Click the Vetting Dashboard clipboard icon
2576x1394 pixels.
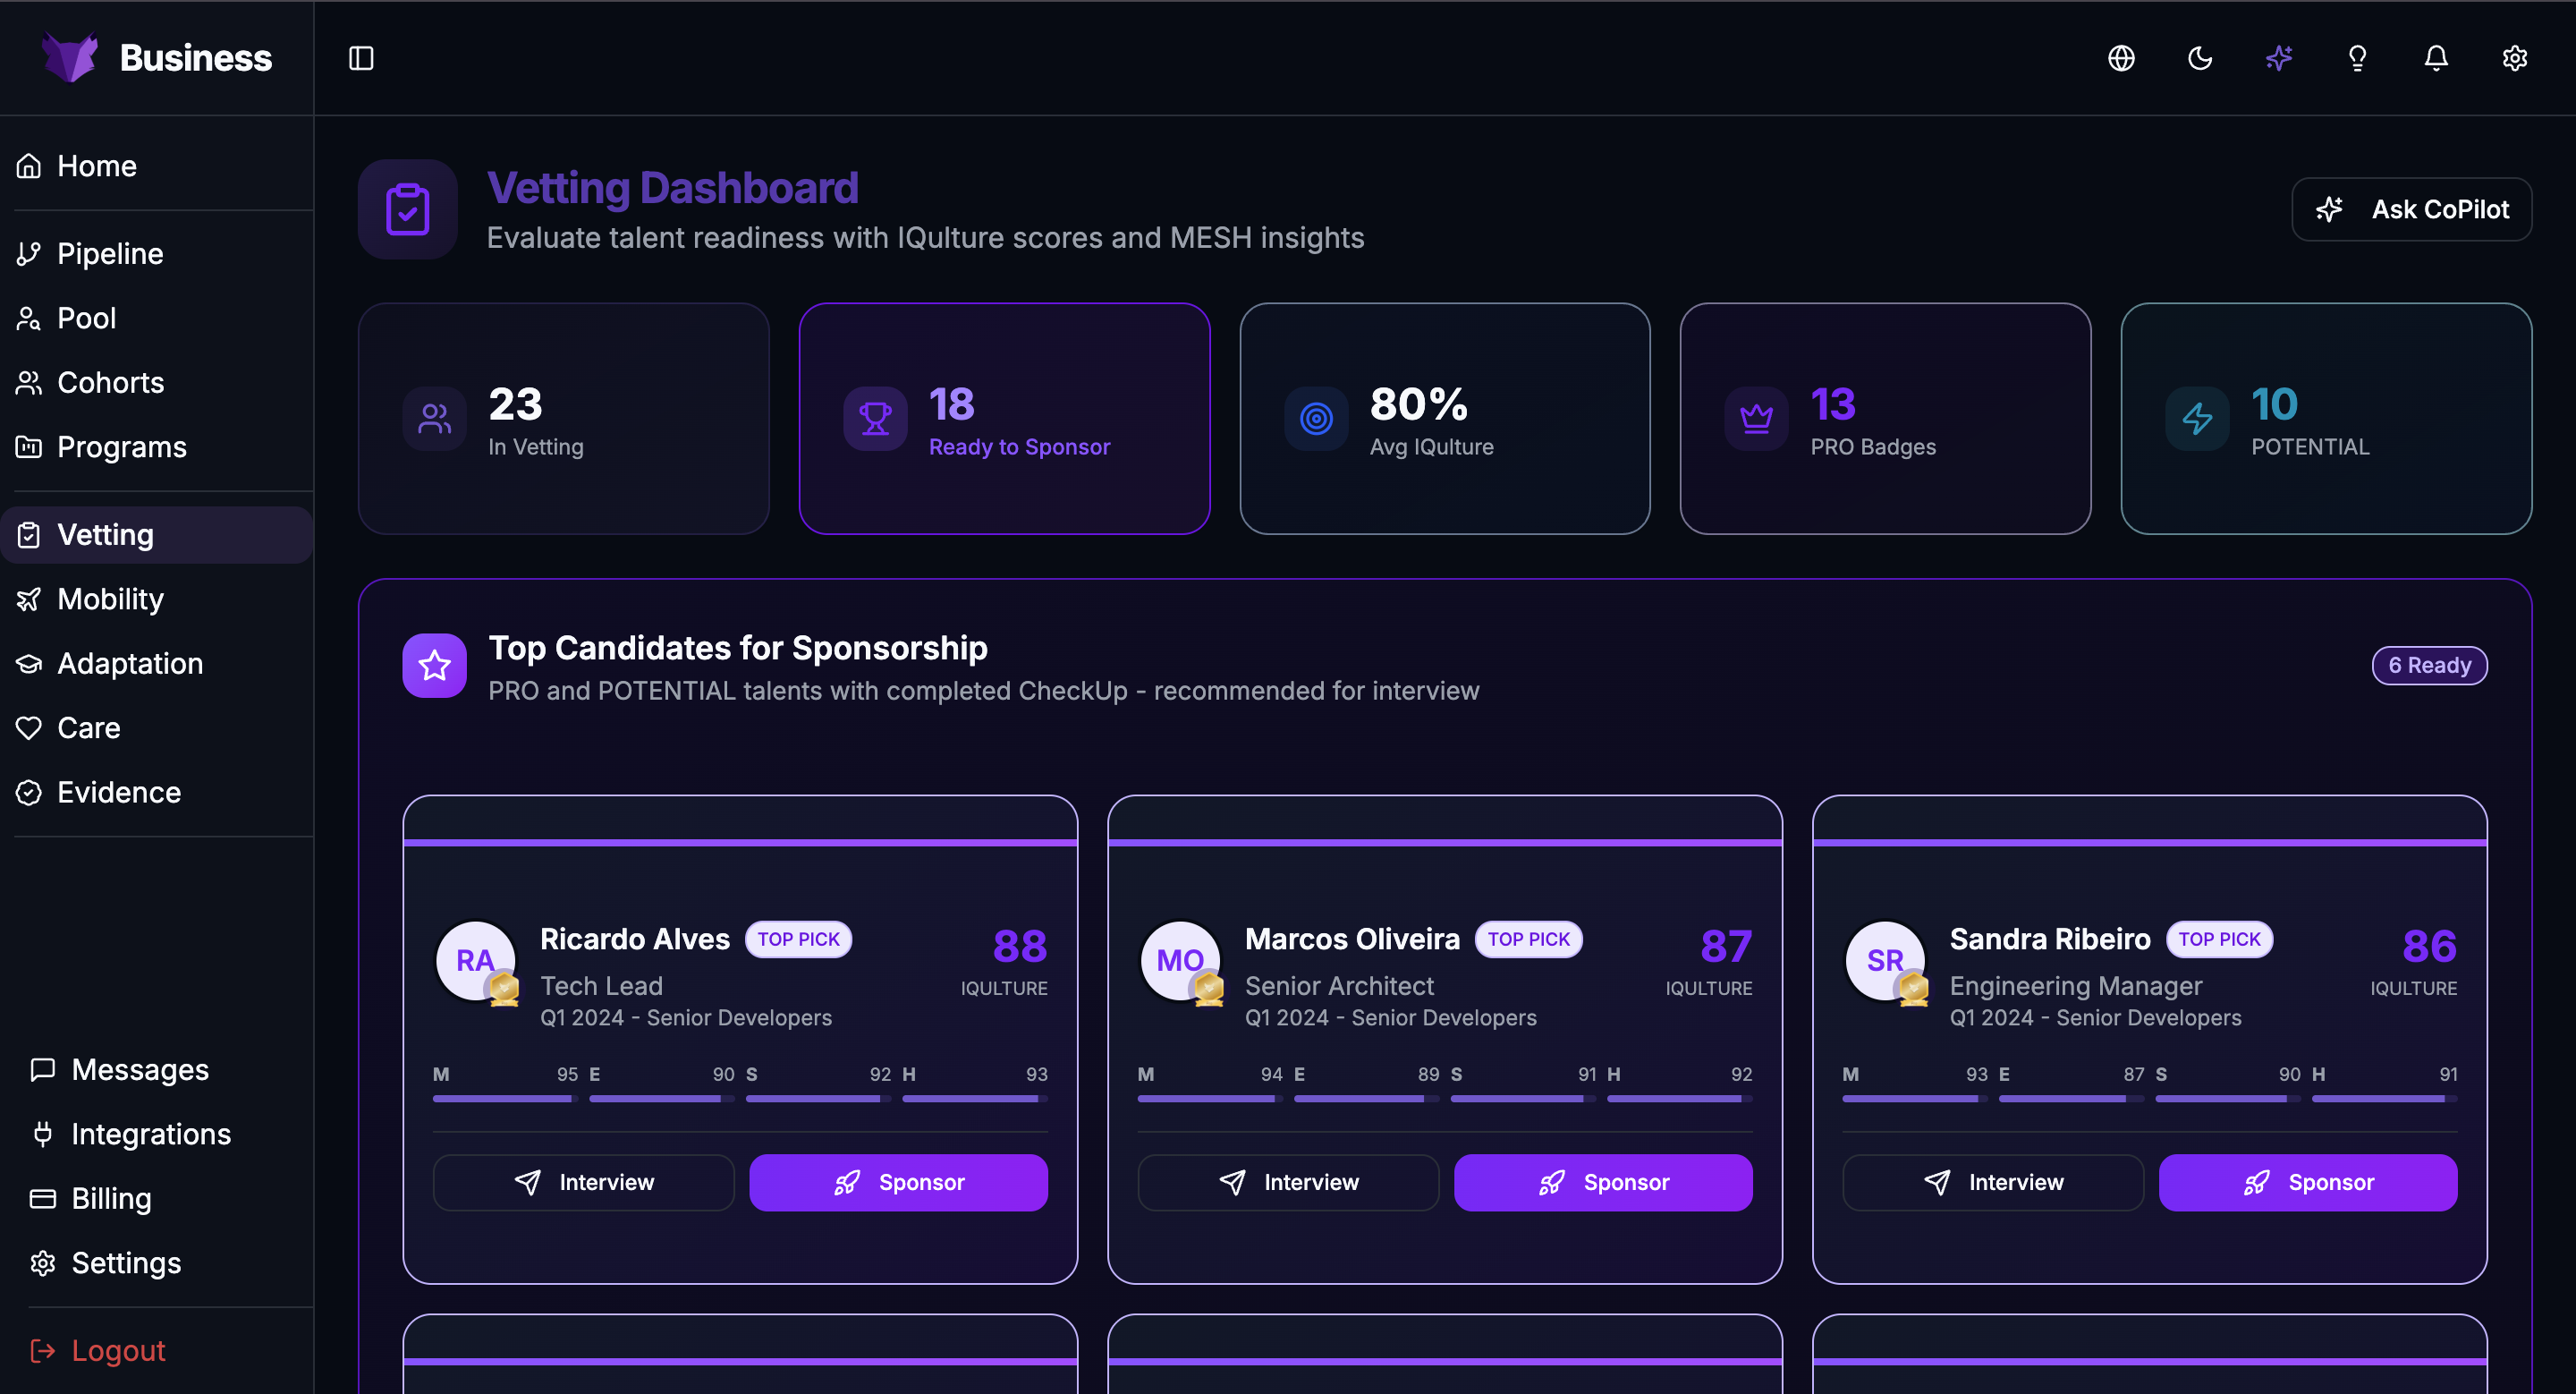click(408, 210)
